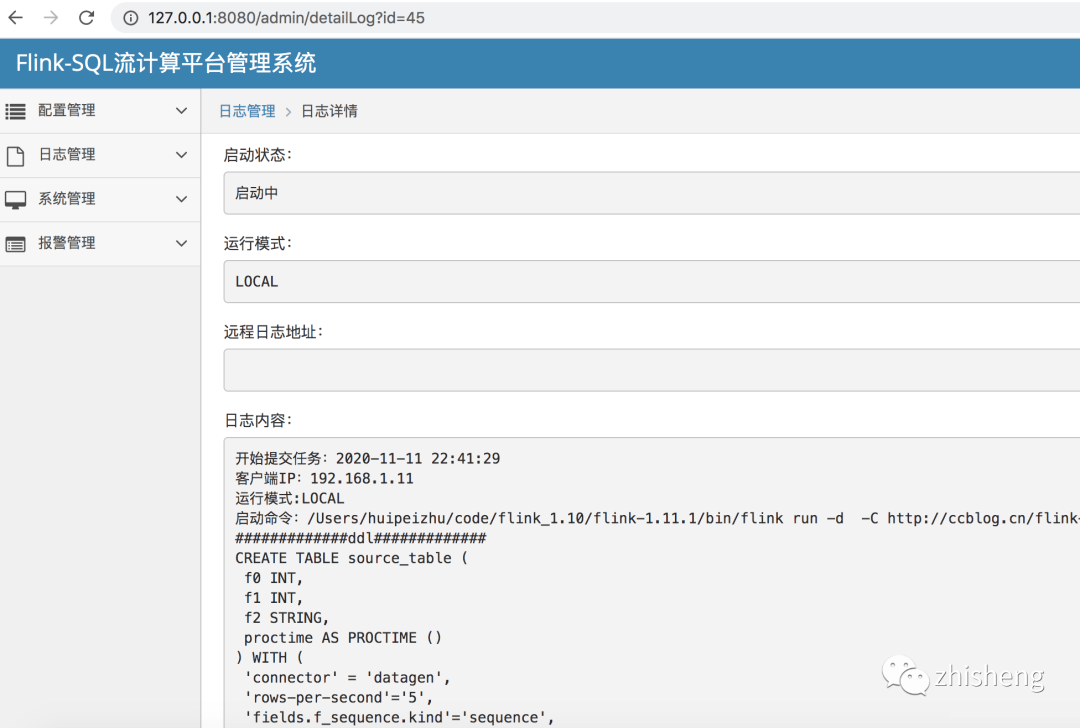Click the log line 客户端IP: 192.168.1.11

click(x=324, y=479)
